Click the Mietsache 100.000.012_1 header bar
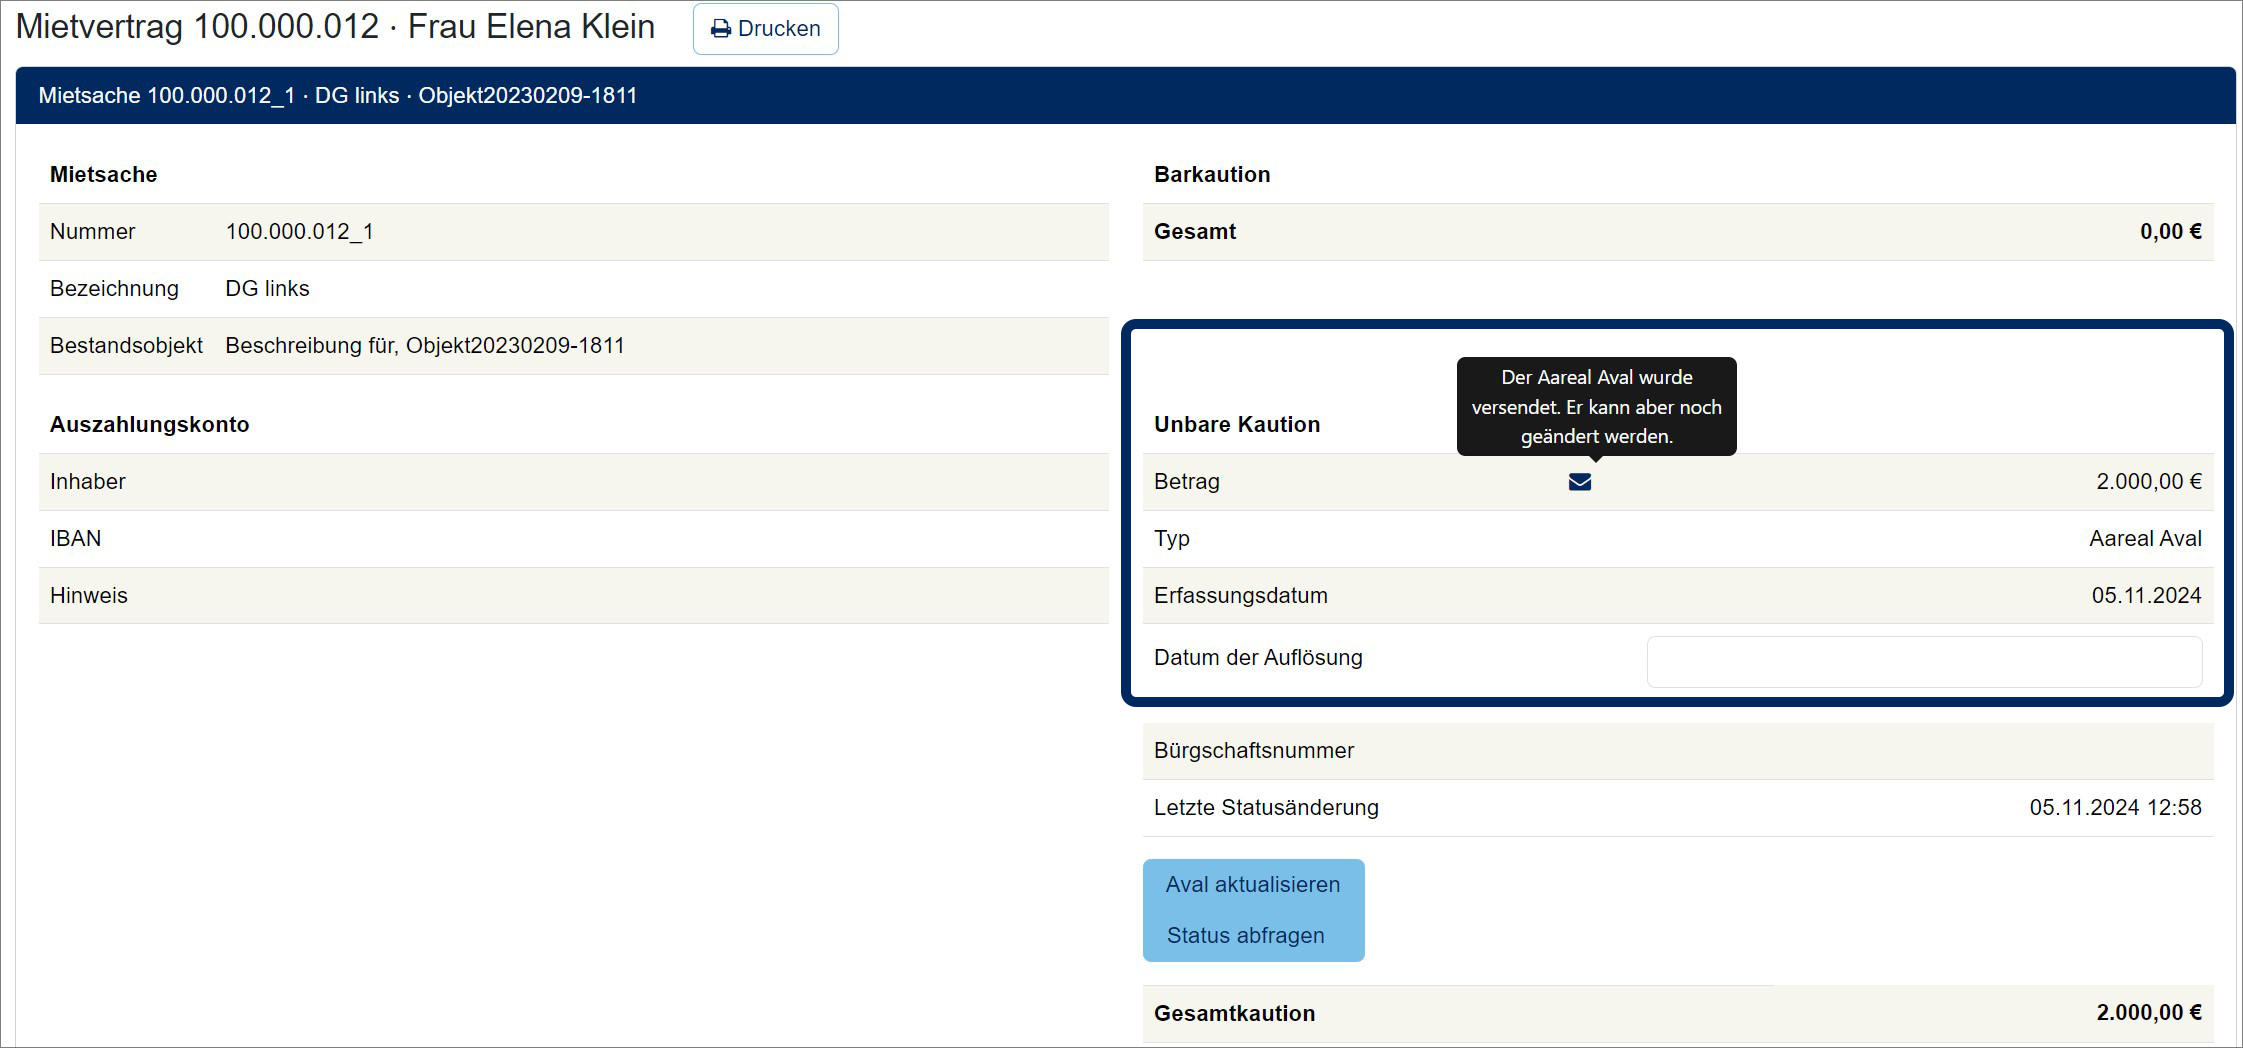Image resolution: width=2243 pixels, height=1048 pixels. pyautogui.click(x=1125, y=96)
